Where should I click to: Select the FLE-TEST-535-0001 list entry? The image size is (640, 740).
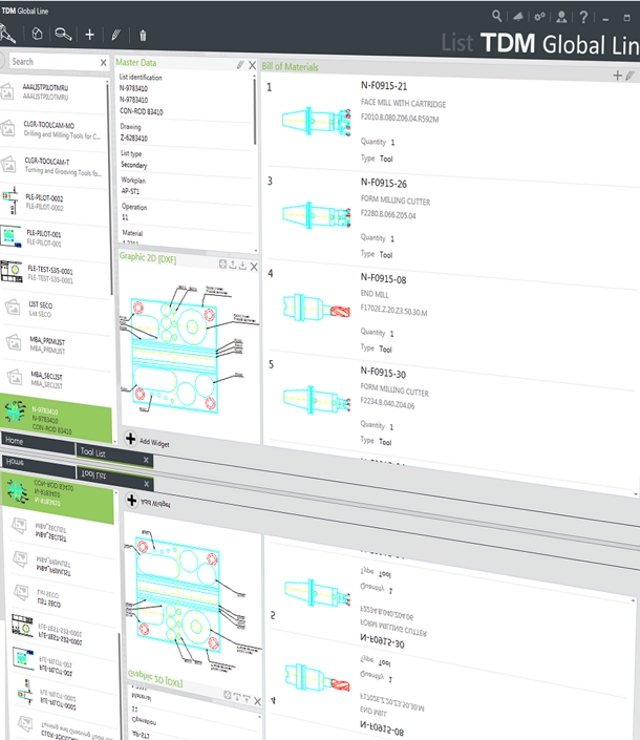[55, 275]
